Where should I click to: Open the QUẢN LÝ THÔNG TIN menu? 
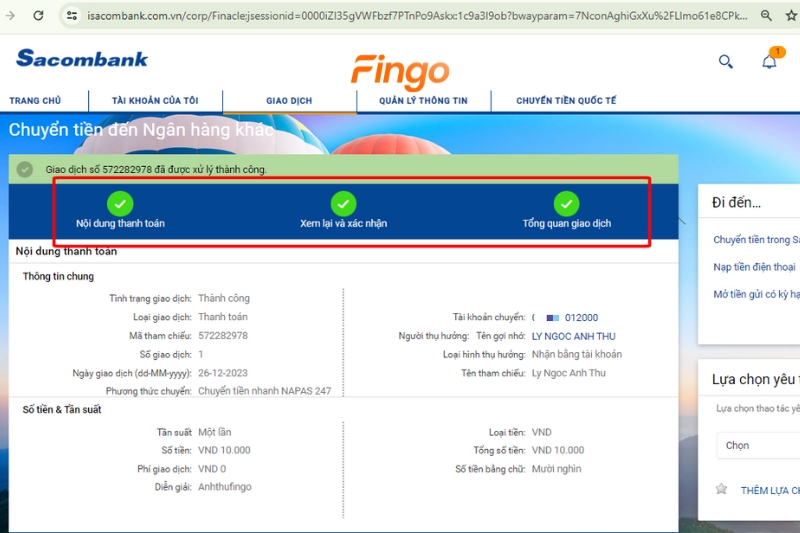(423, 100)
